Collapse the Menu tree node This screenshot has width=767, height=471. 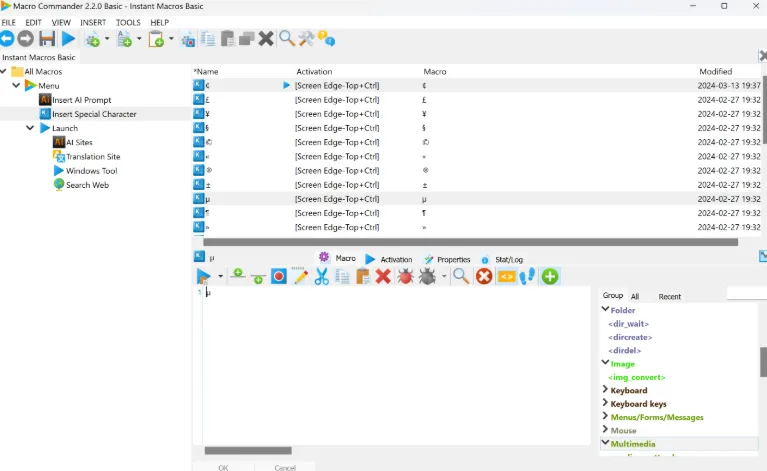coord(16,86)
